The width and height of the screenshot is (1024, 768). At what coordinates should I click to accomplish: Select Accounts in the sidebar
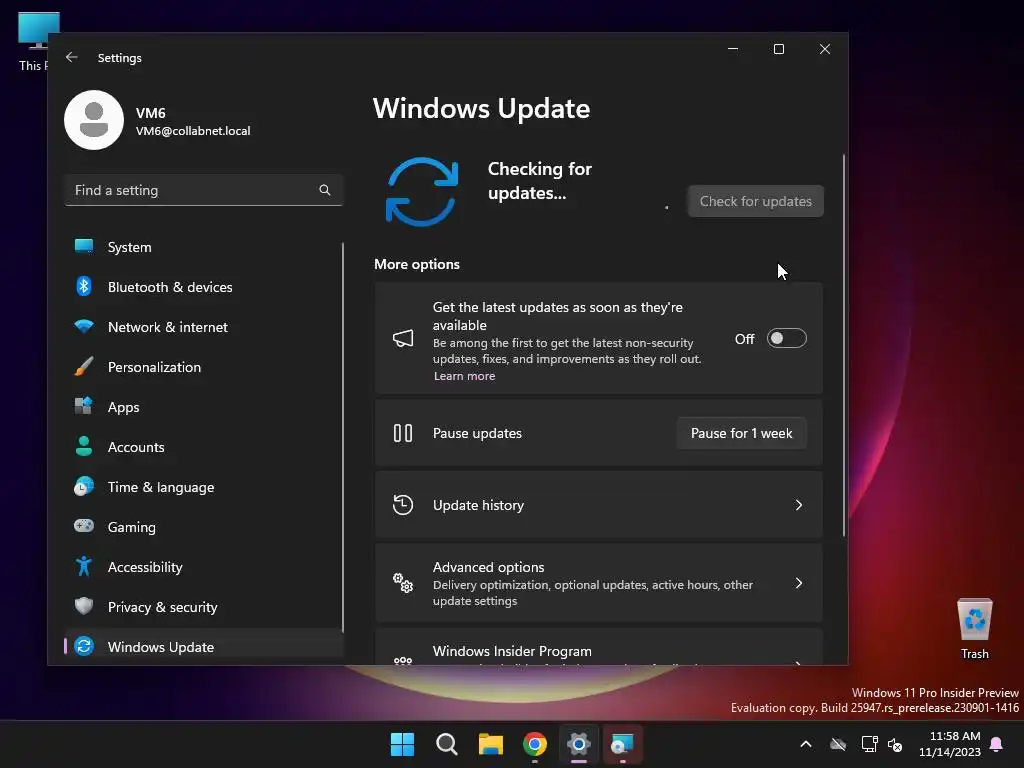[203, 447]
